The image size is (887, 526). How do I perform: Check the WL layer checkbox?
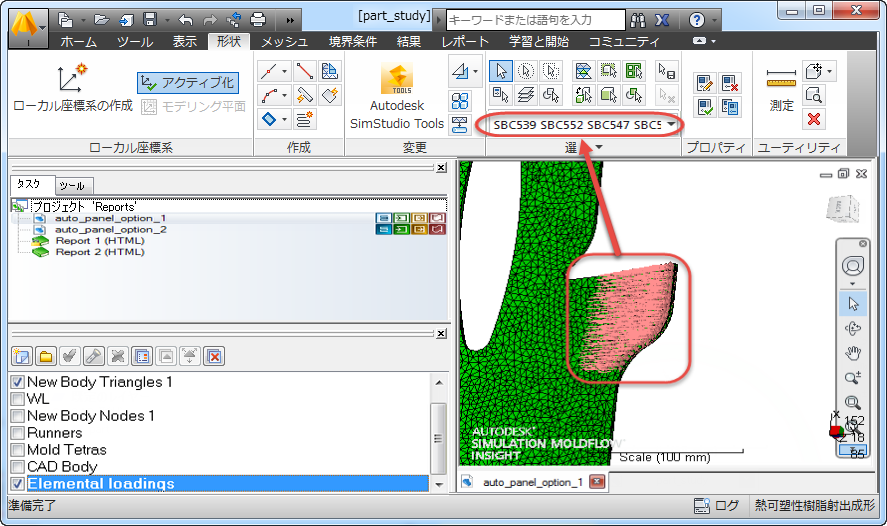18,399
